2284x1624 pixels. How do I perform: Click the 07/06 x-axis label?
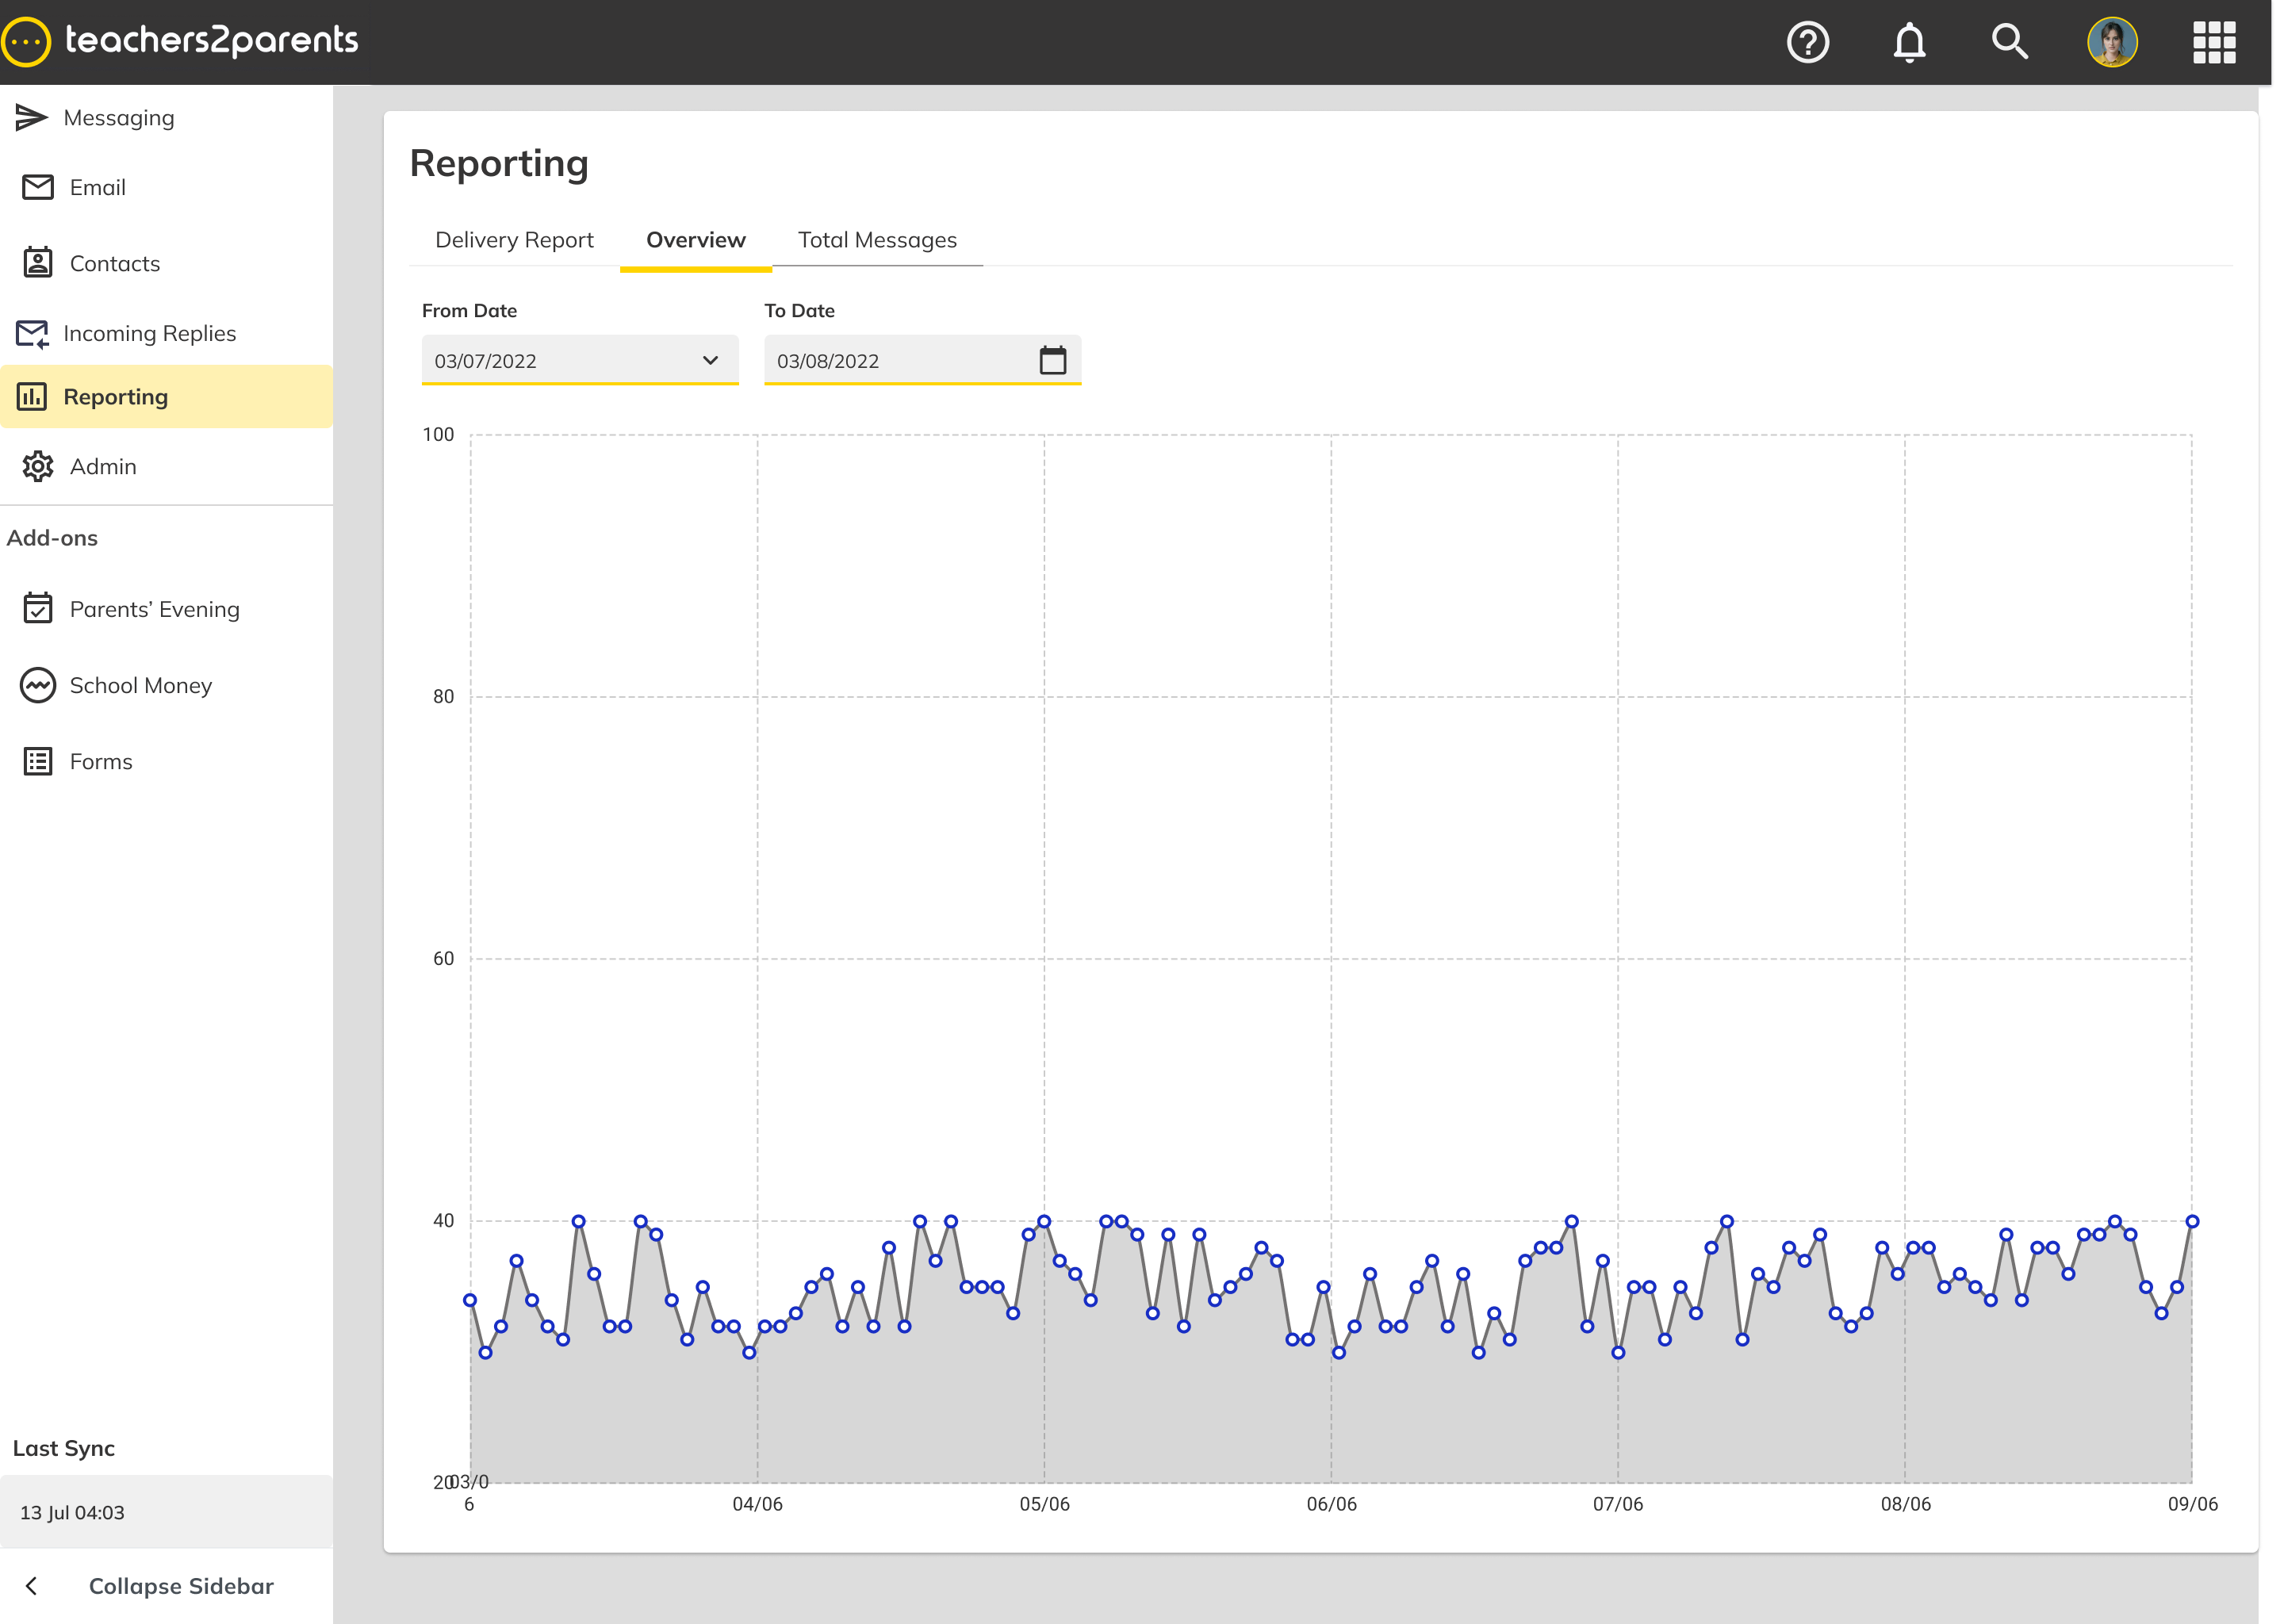point(1617,1504)
